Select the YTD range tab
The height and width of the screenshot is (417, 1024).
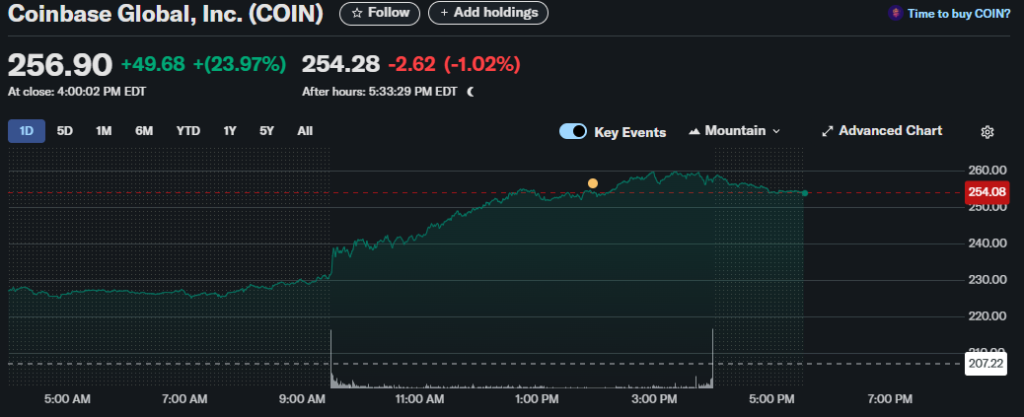188,131
